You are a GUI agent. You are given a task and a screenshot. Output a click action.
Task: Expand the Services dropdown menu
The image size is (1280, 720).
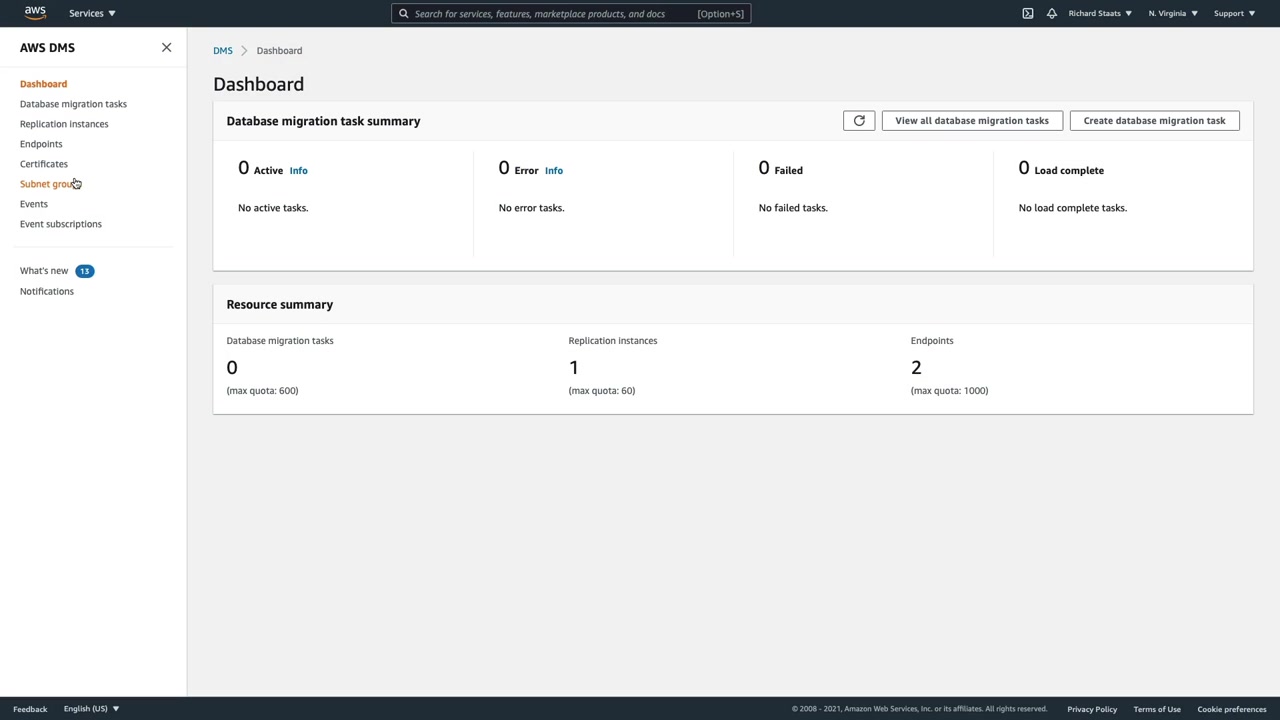coord(92,13)
